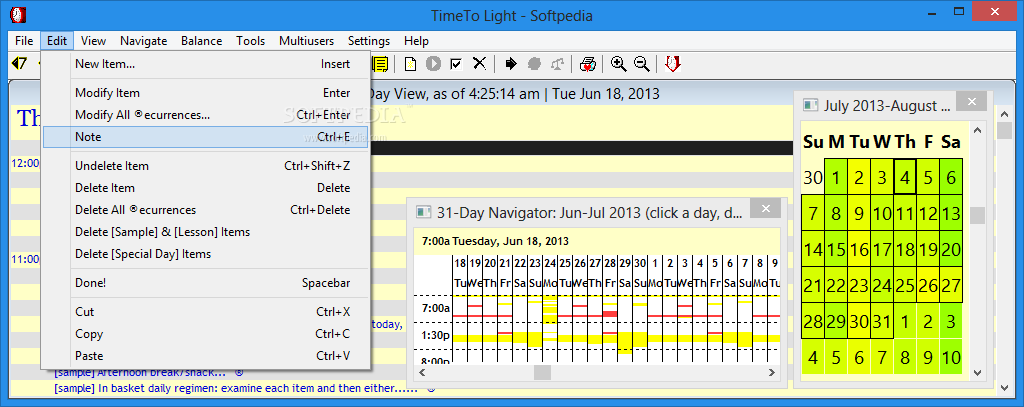The width and height of the screenshot is (1024, 407).
Task: Click the main window vertical scrollbar thumb
Action: [1004, 129]
